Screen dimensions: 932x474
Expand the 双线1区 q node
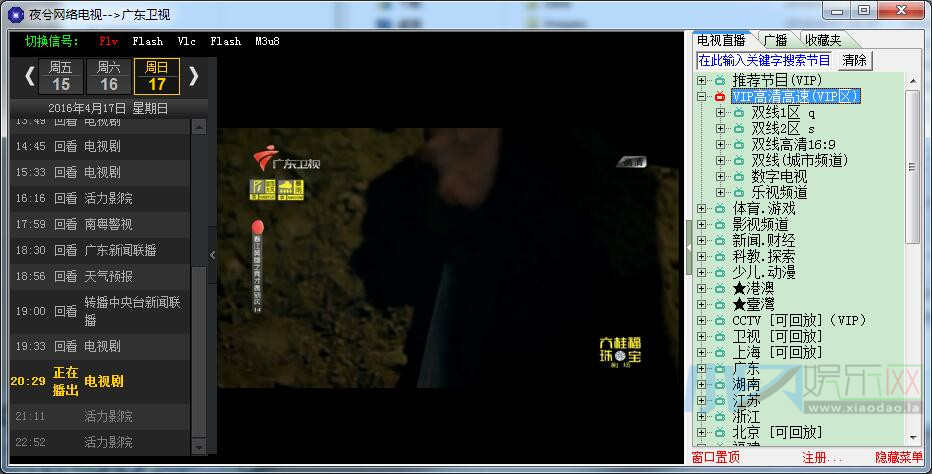tap(721, 112)
